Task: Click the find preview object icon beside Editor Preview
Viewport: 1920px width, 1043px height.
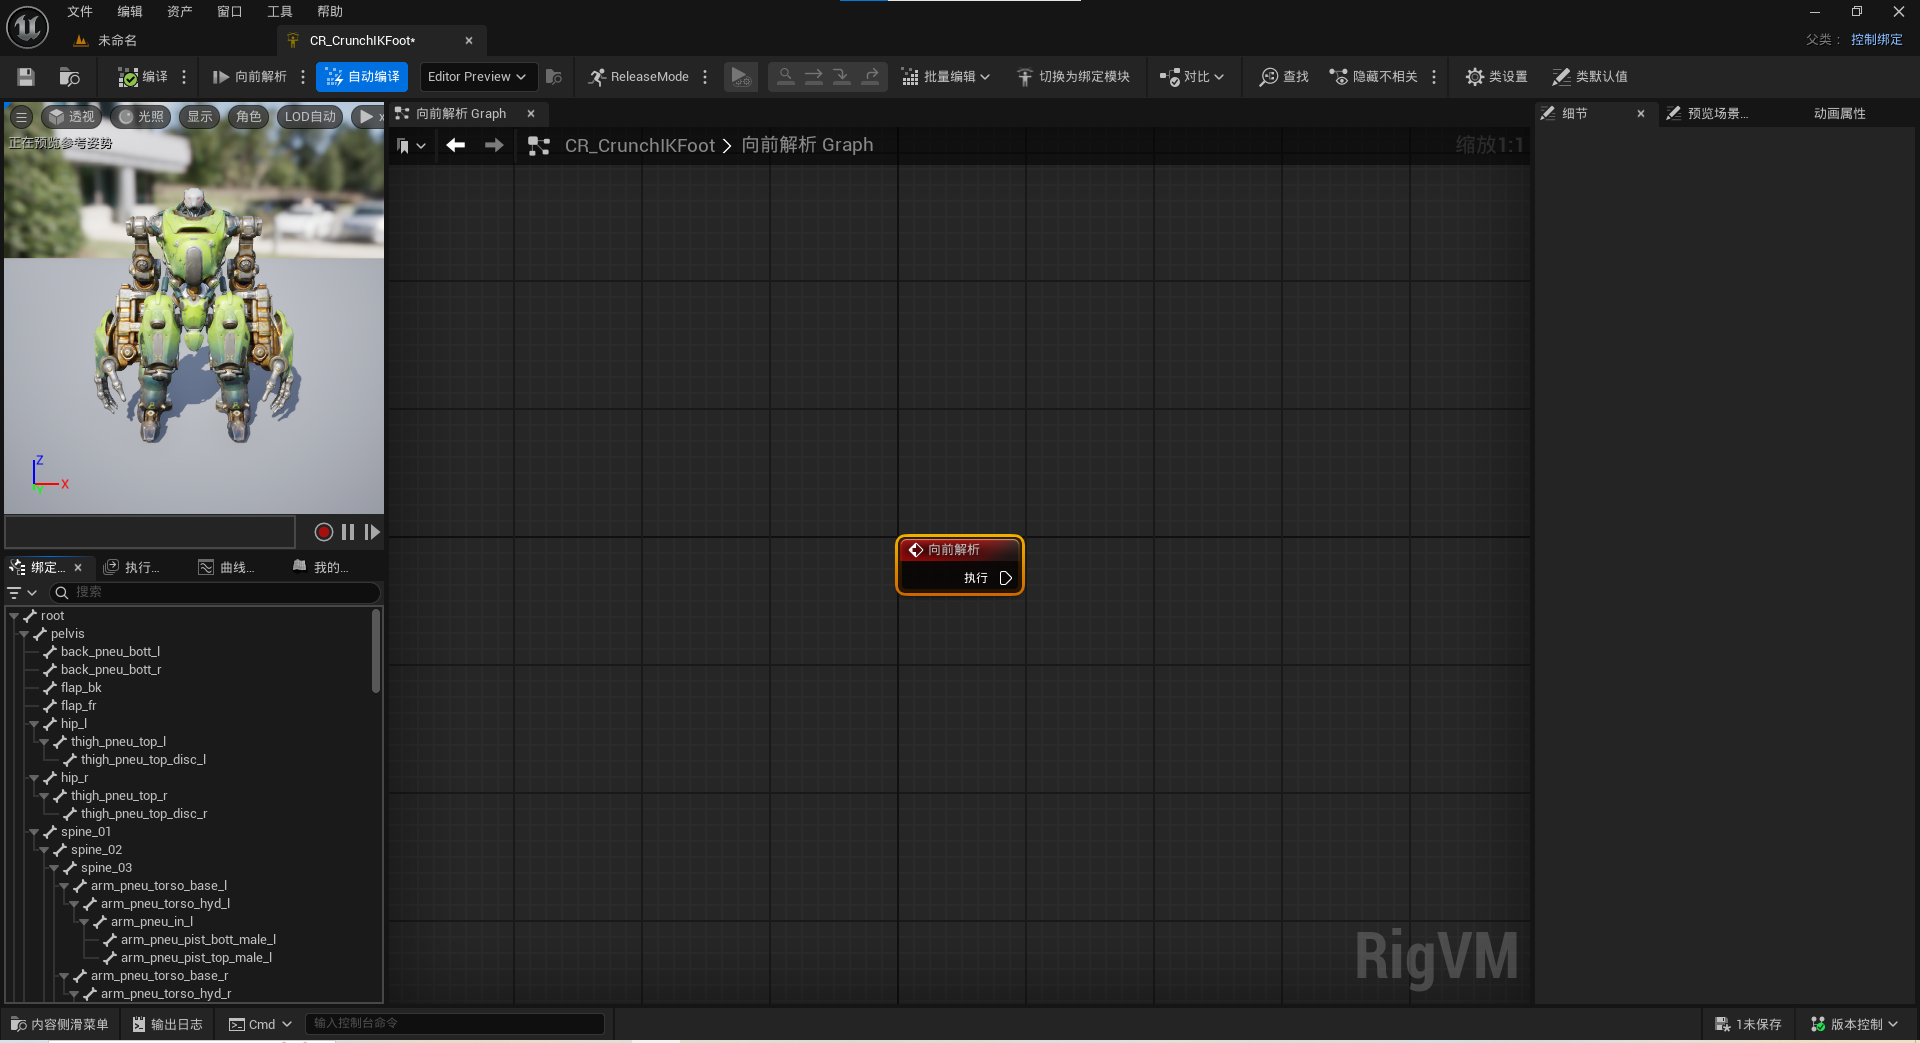Action: 554,77
